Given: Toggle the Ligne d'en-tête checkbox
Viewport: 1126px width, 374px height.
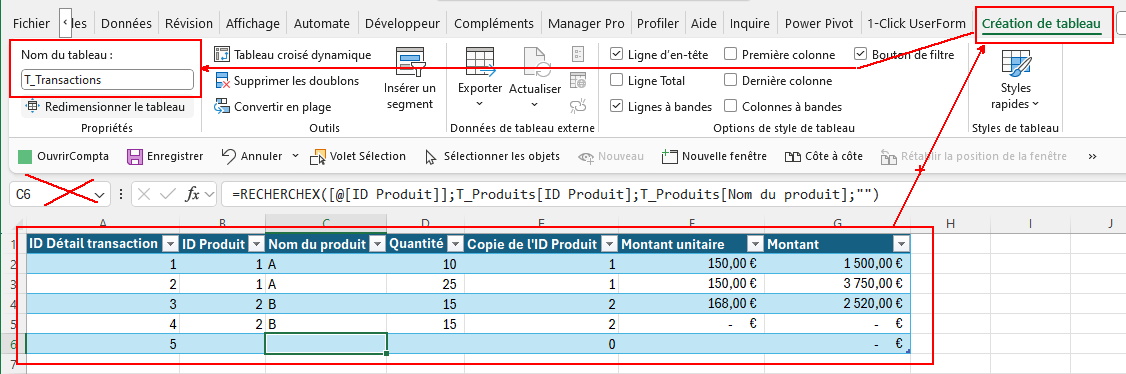Looking at the screenshot, I should tap(616, 55).
